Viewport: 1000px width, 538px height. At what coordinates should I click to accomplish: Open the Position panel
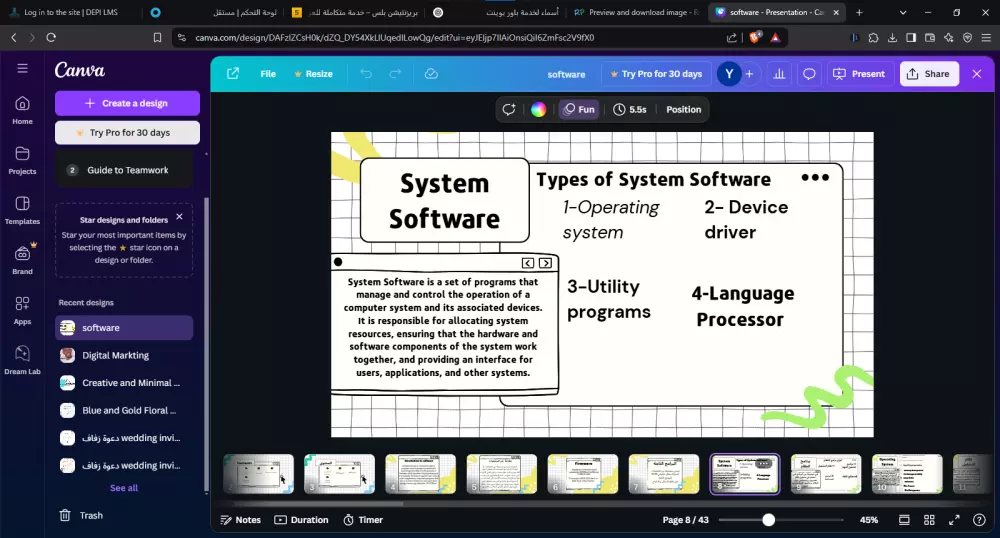(x=684, y=110)
